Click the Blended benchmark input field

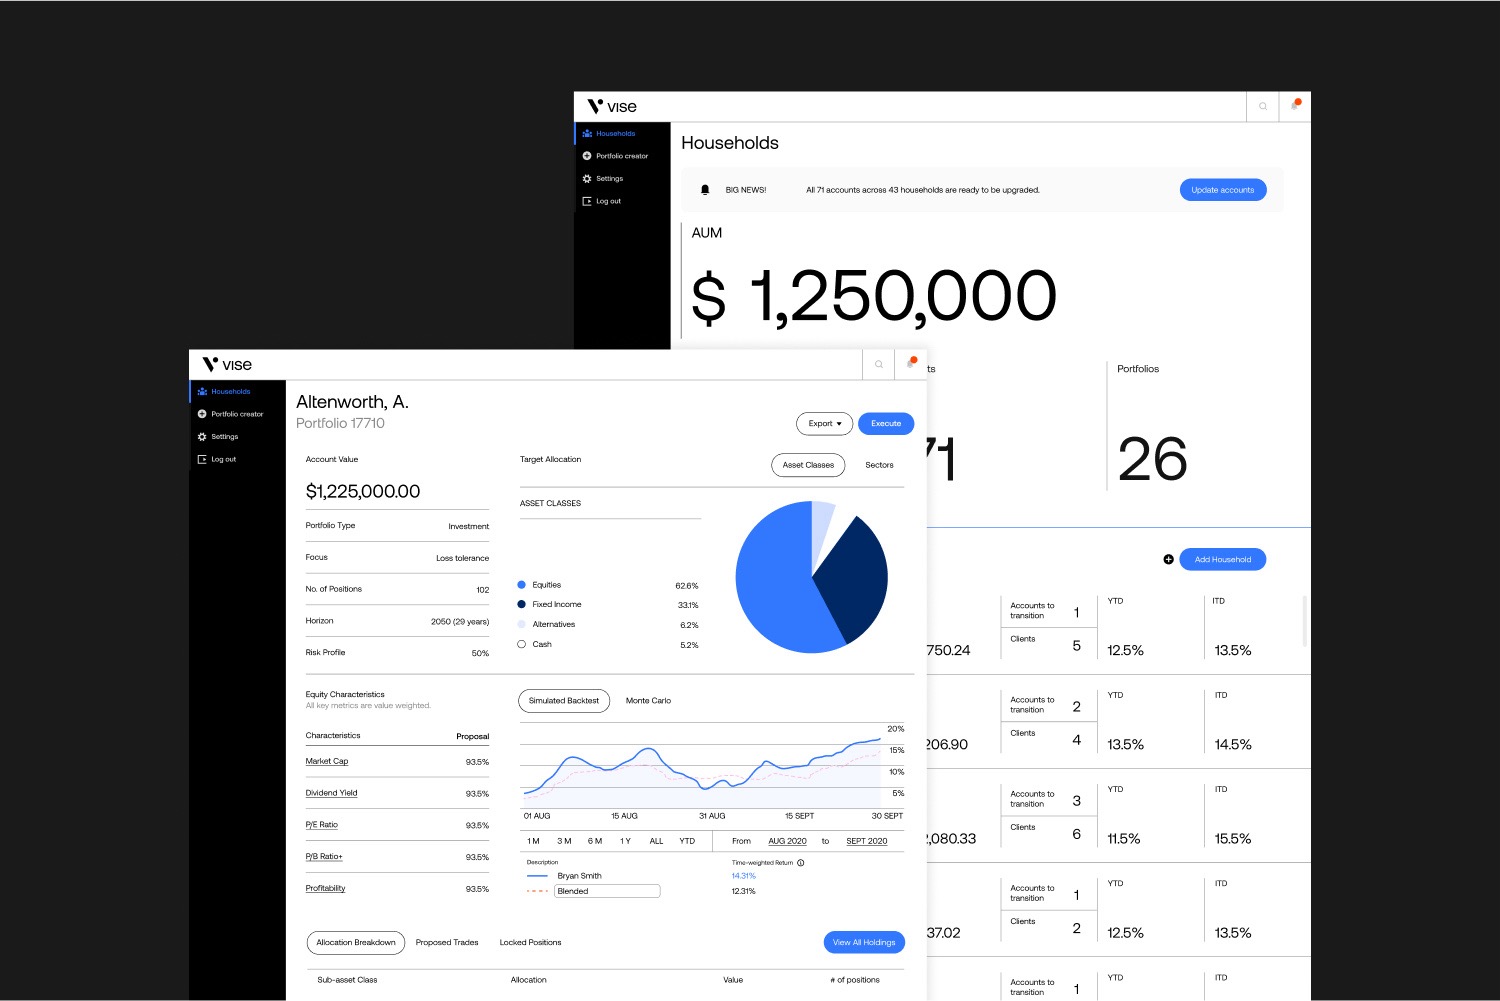607,891
